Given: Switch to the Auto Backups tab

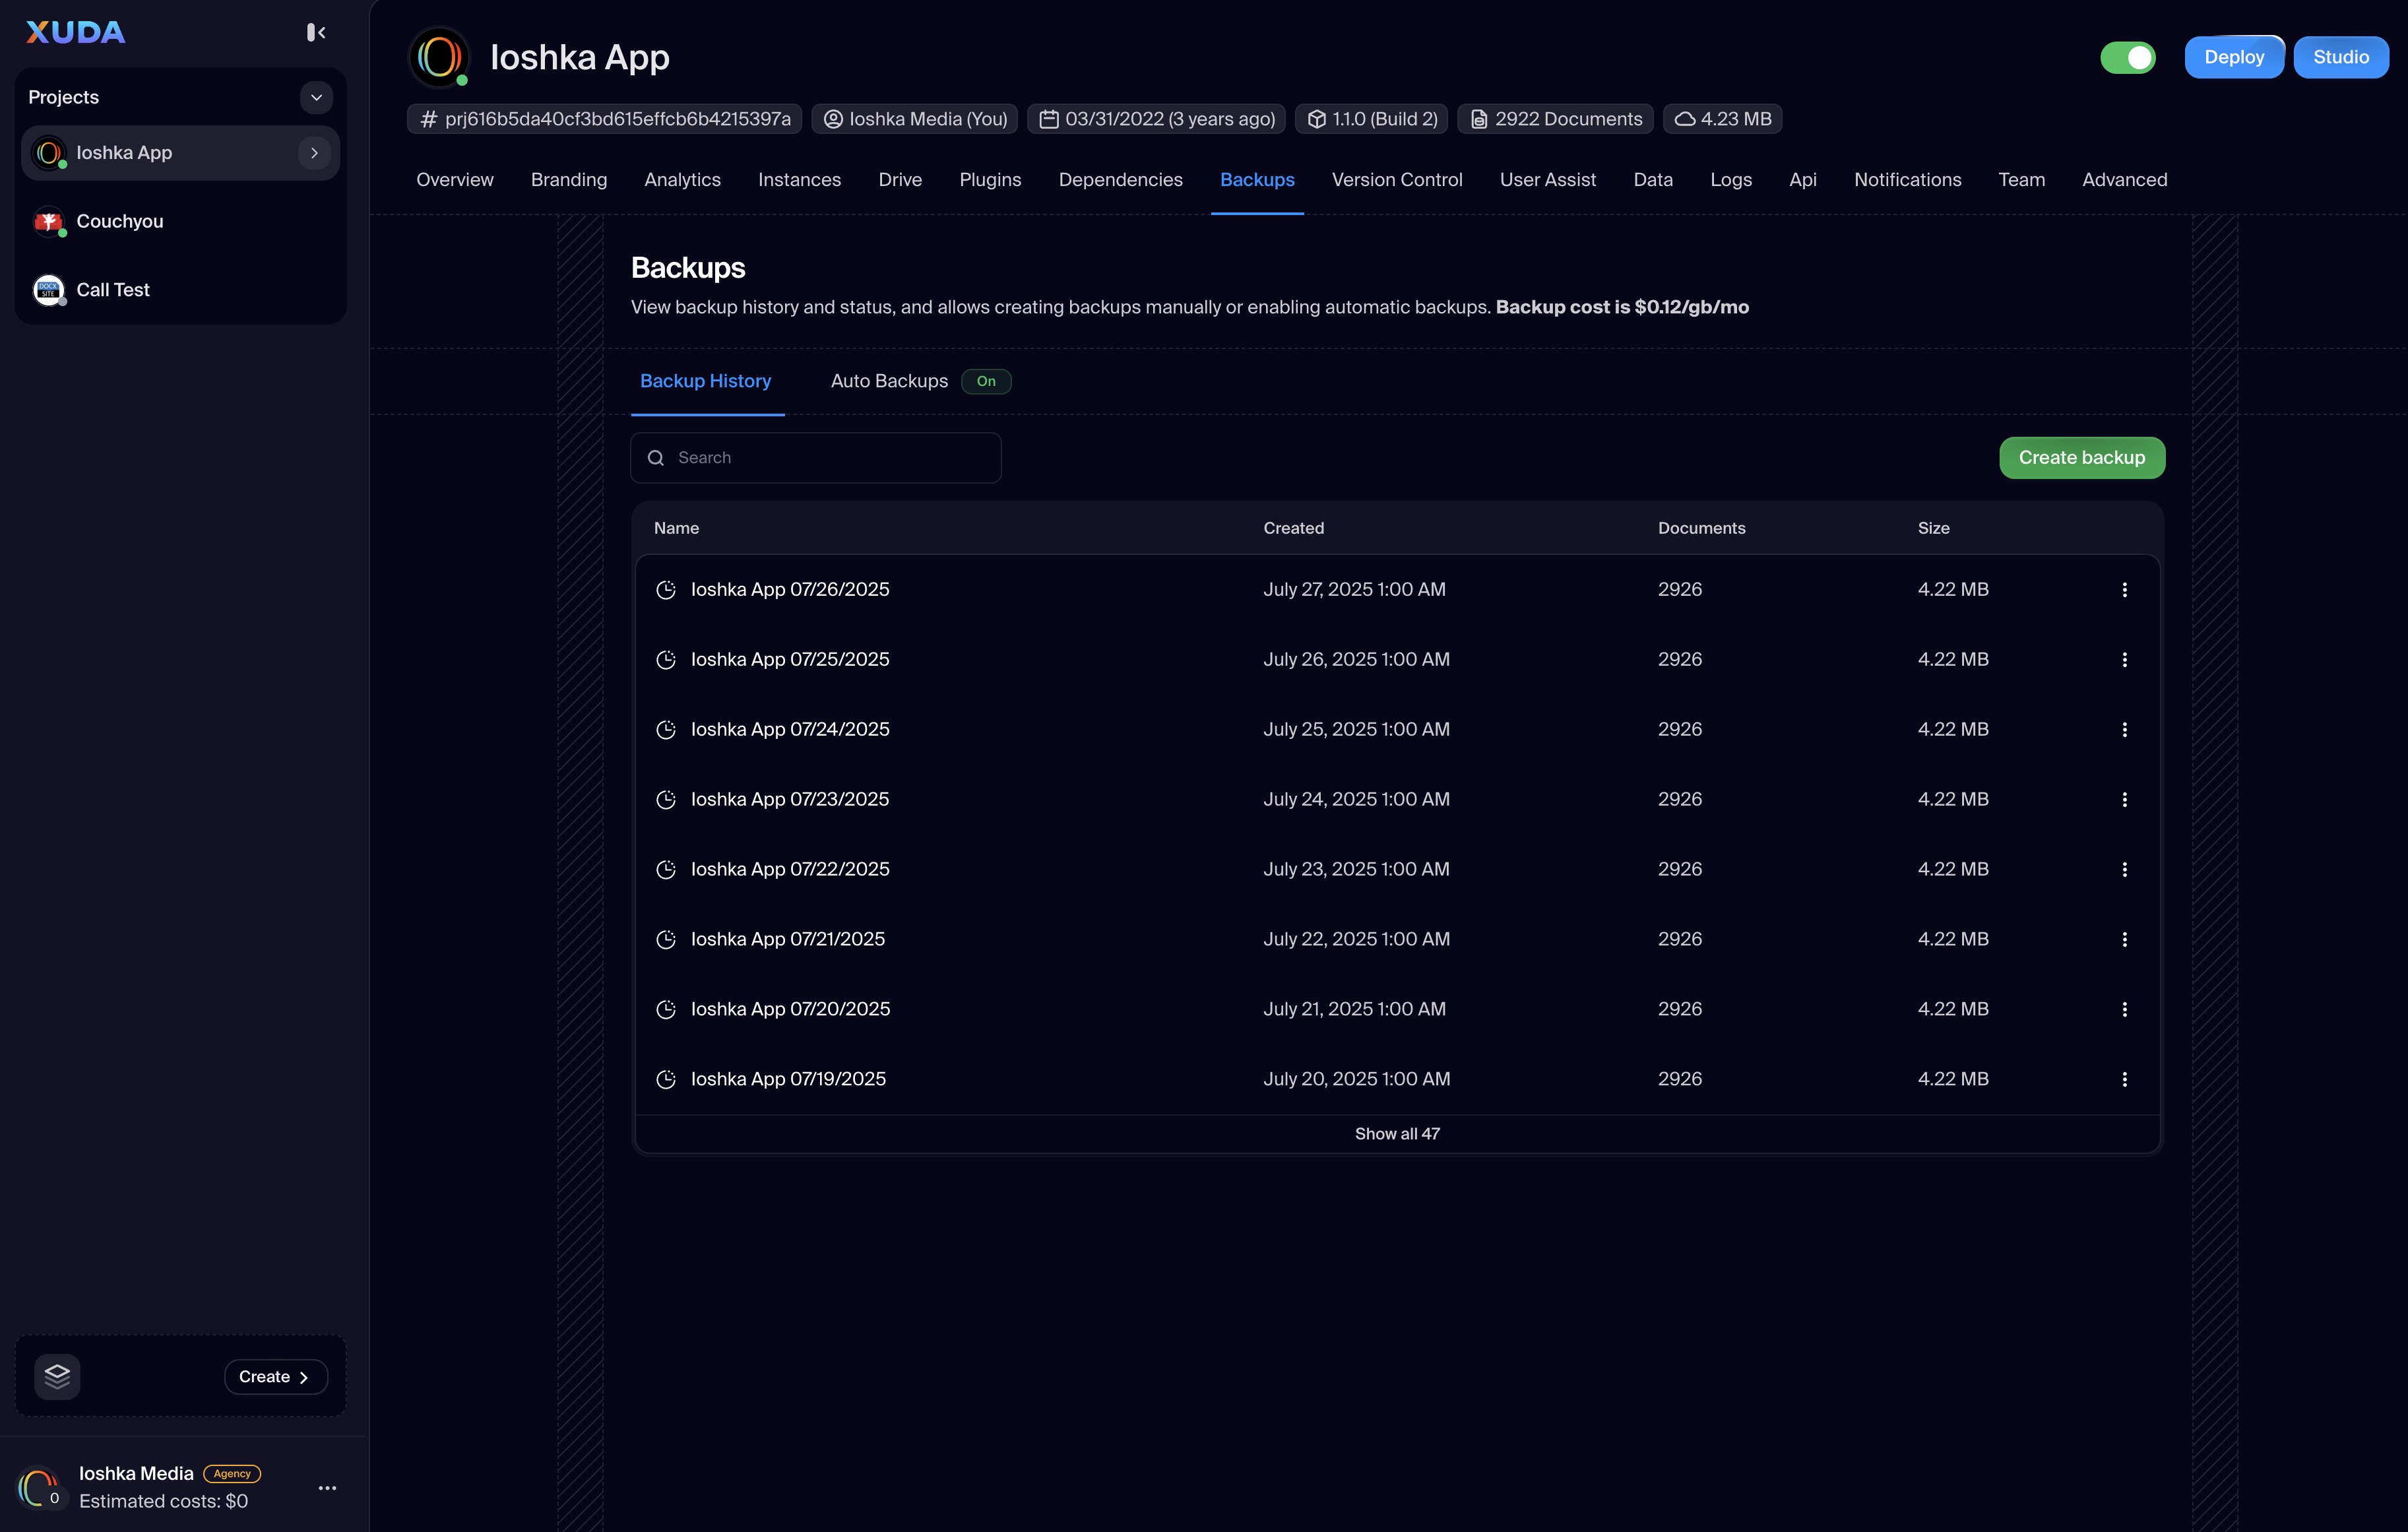Looking at the screenshot, I should click(889, 381).
